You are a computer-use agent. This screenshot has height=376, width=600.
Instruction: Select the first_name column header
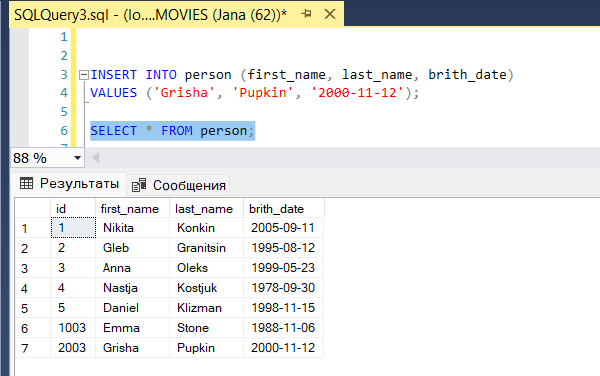tap(132, 209)
